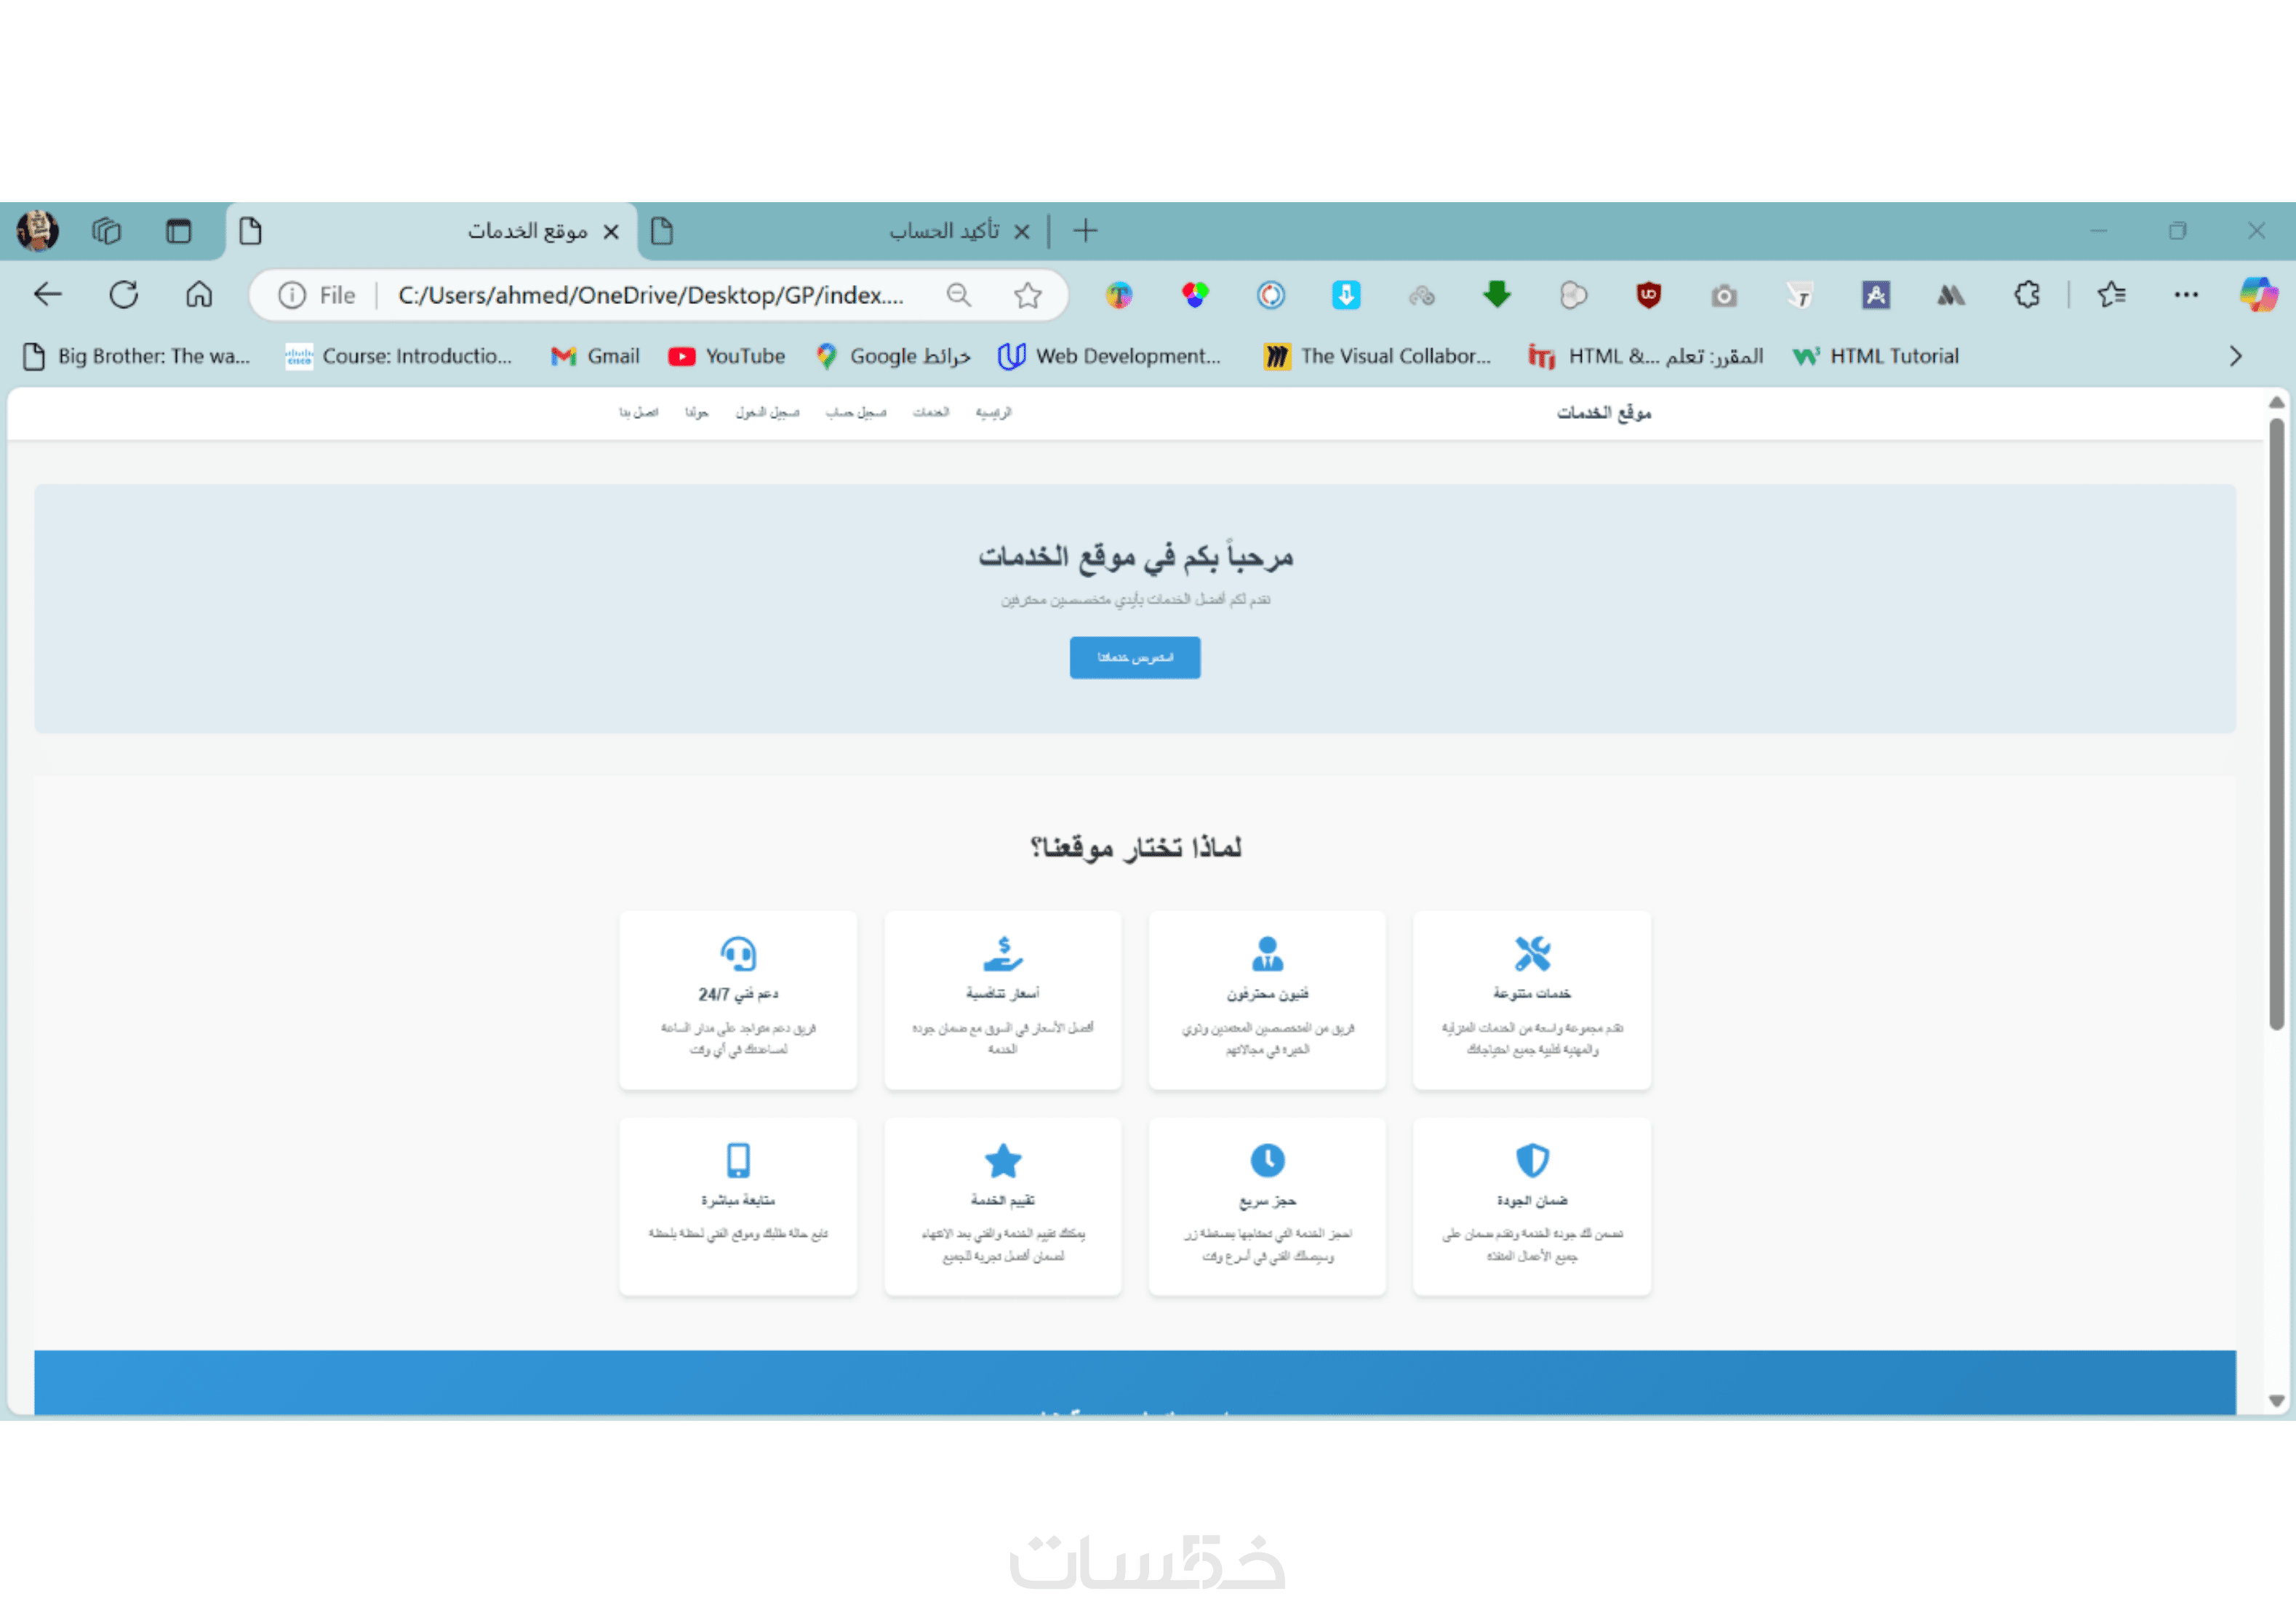
Task: Click the address bar URL field
Action: coord(650,295)
